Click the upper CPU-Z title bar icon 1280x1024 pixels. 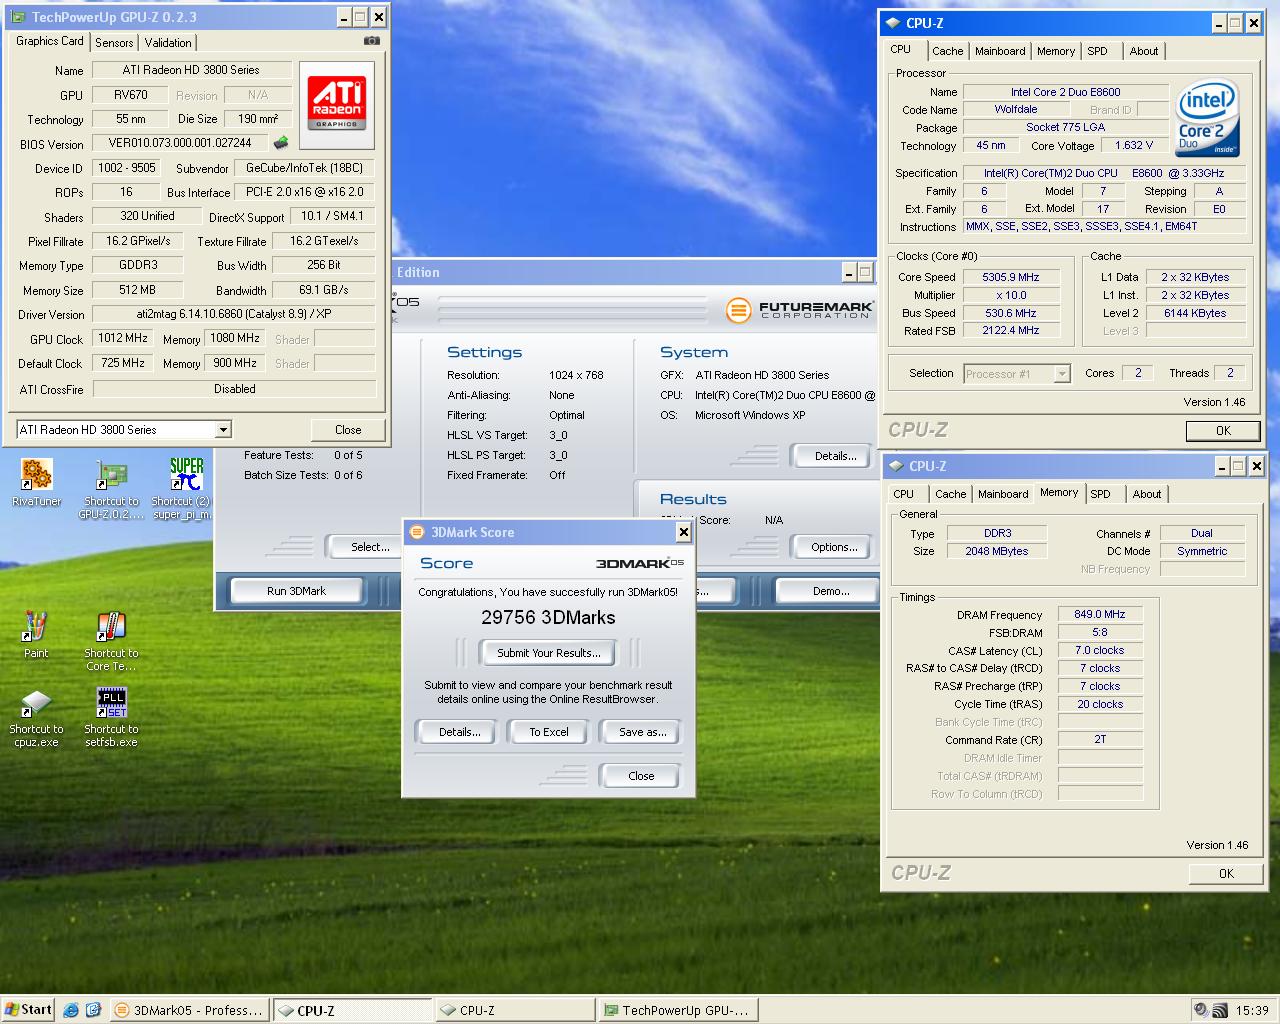(x=892, y=22)
